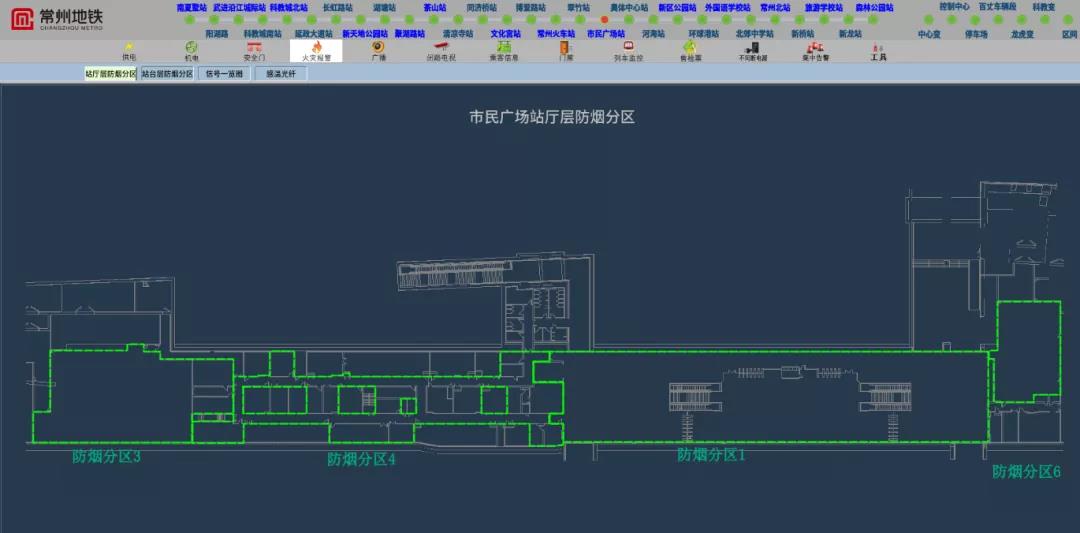Click the red status dot of 市民广场站

[x=605, y=20]
